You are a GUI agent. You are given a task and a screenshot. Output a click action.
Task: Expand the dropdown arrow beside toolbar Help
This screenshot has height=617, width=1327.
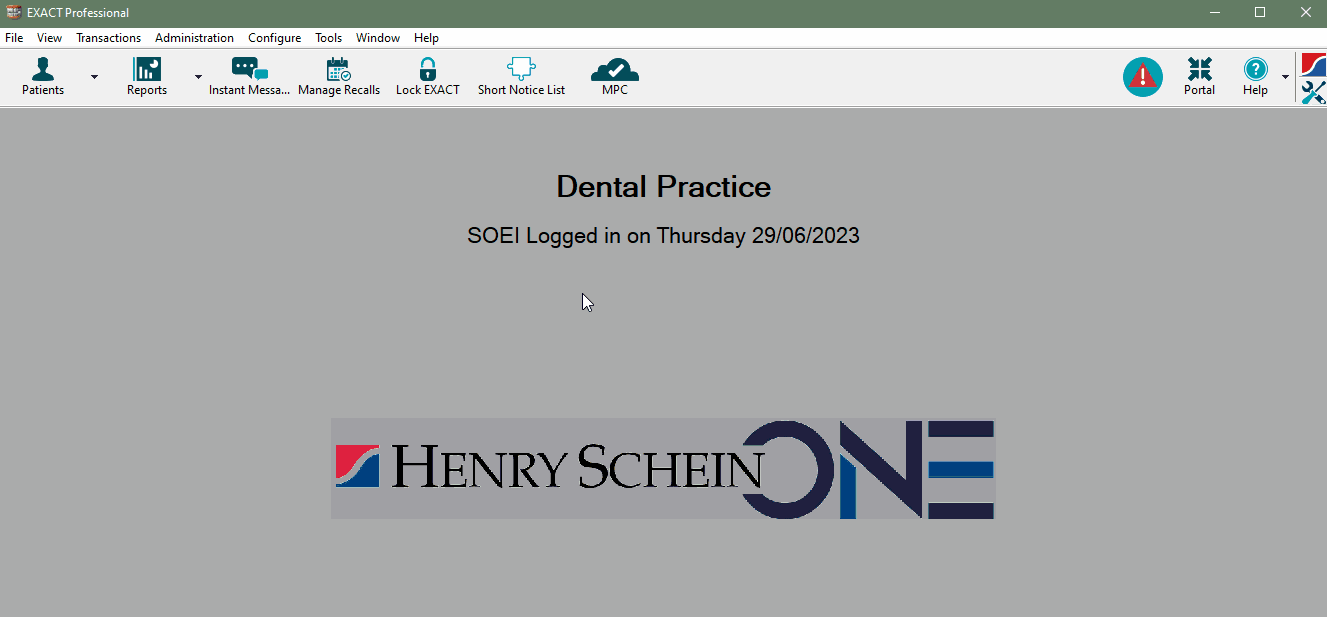coord(1285,77)
